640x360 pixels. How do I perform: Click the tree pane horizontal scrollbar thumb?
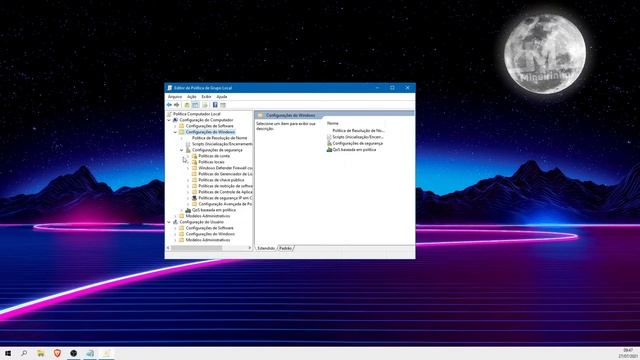[196, 248]
